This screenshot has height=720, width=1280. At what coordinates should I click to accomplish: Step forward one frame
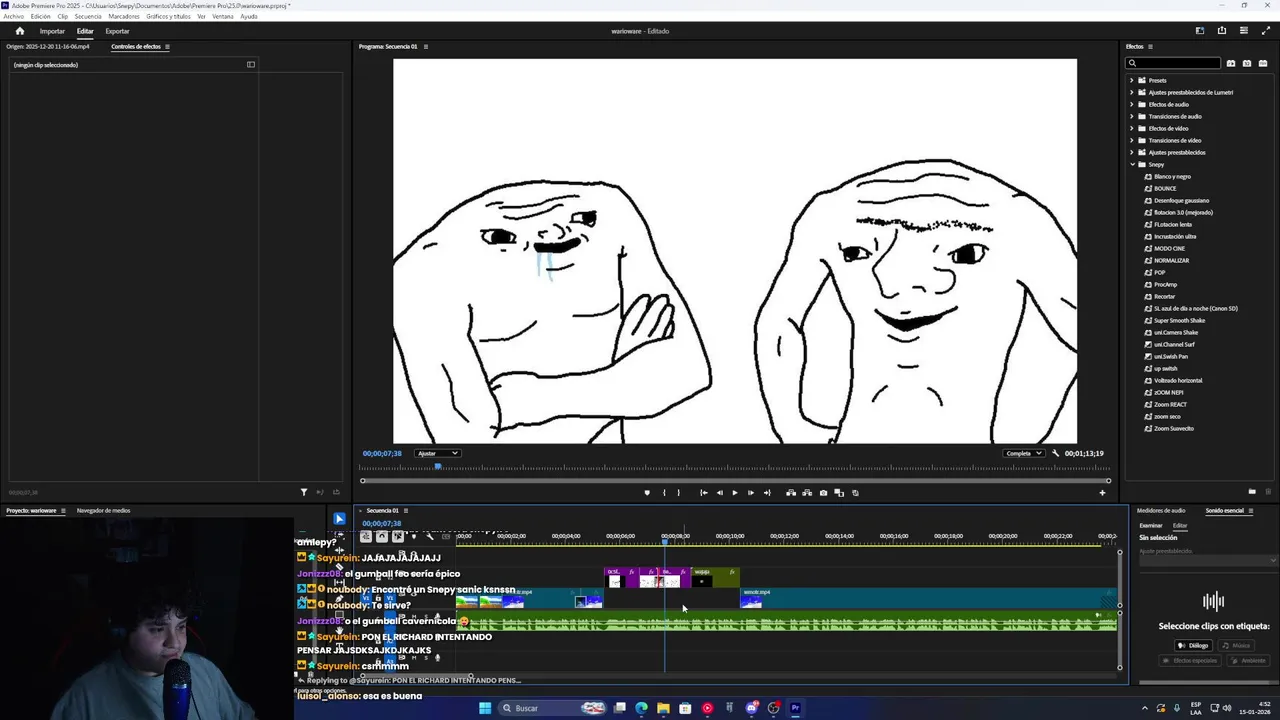pyautogui.click(x=751, y=492)
